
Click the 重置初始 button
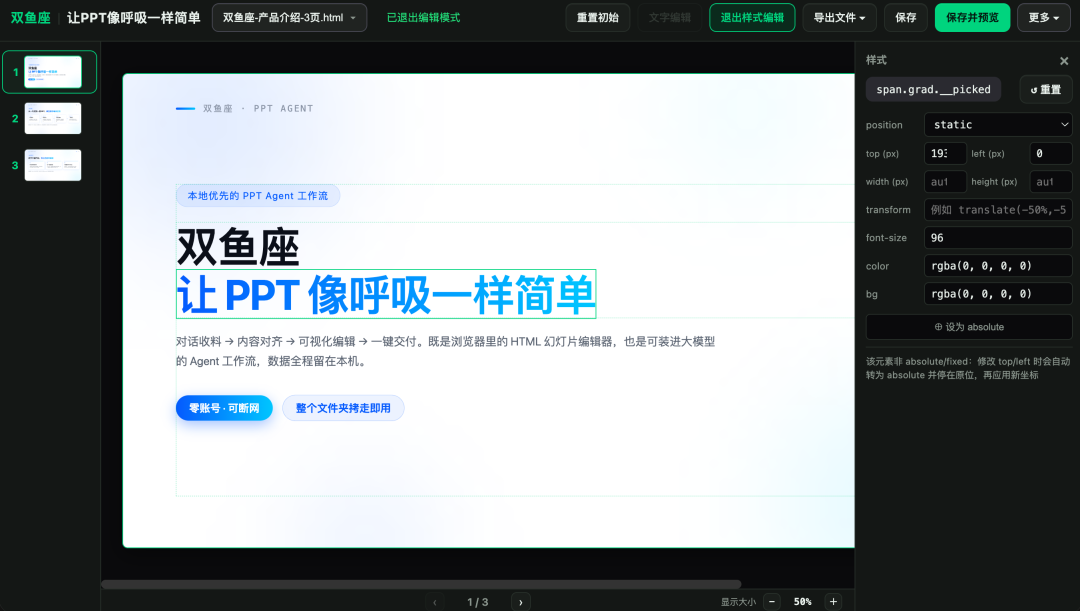[598, 18]
